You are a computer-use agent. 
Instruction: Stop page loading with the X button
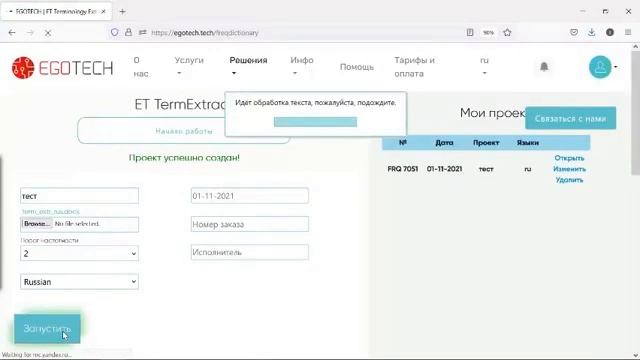coord(48,33)
